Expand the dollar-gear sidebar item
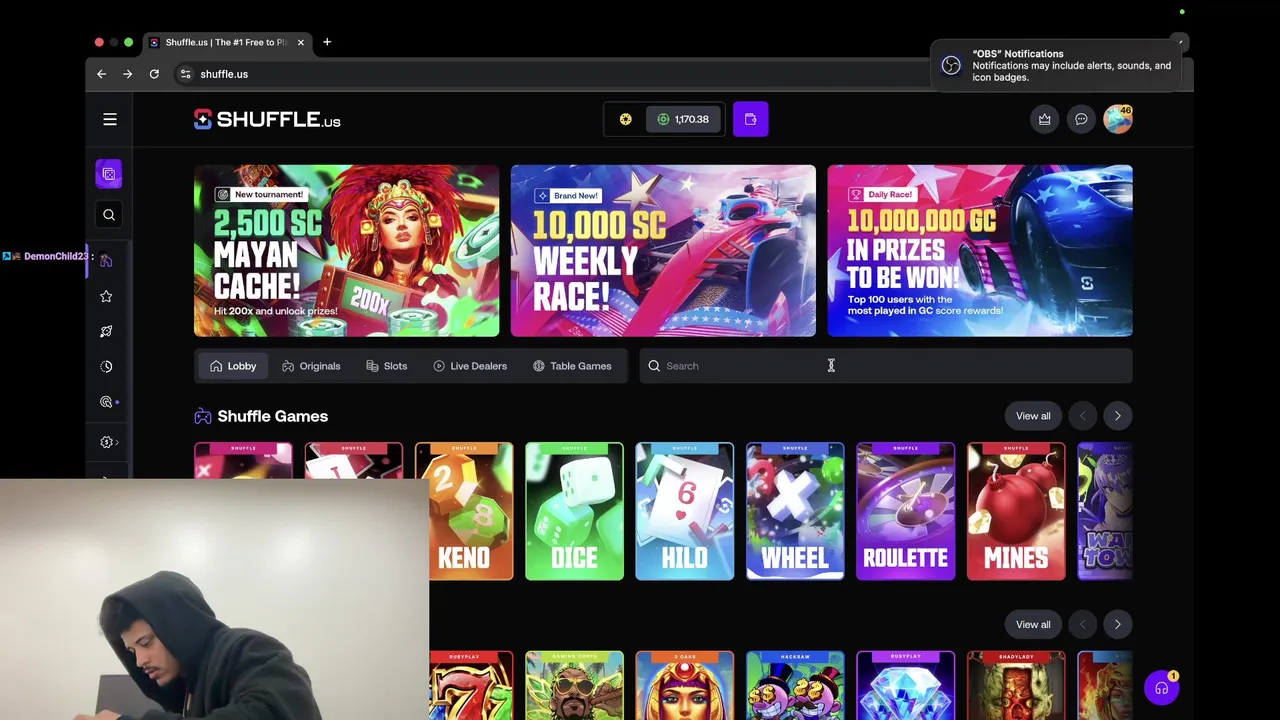The height and width of the screenshot is (720, 1280). click(x=108, y=442)
